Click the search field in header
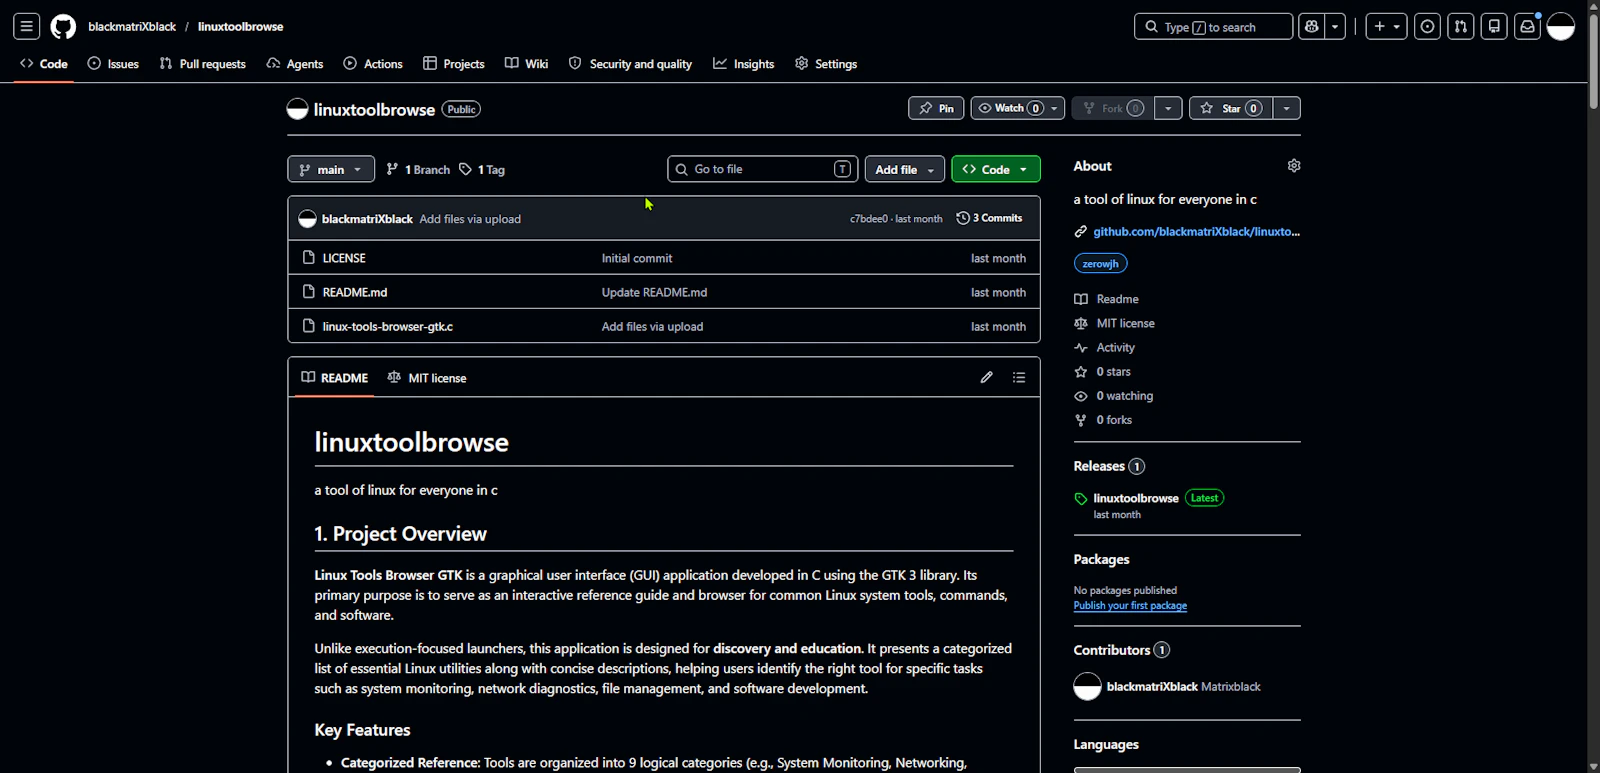 coord(1213,27)
